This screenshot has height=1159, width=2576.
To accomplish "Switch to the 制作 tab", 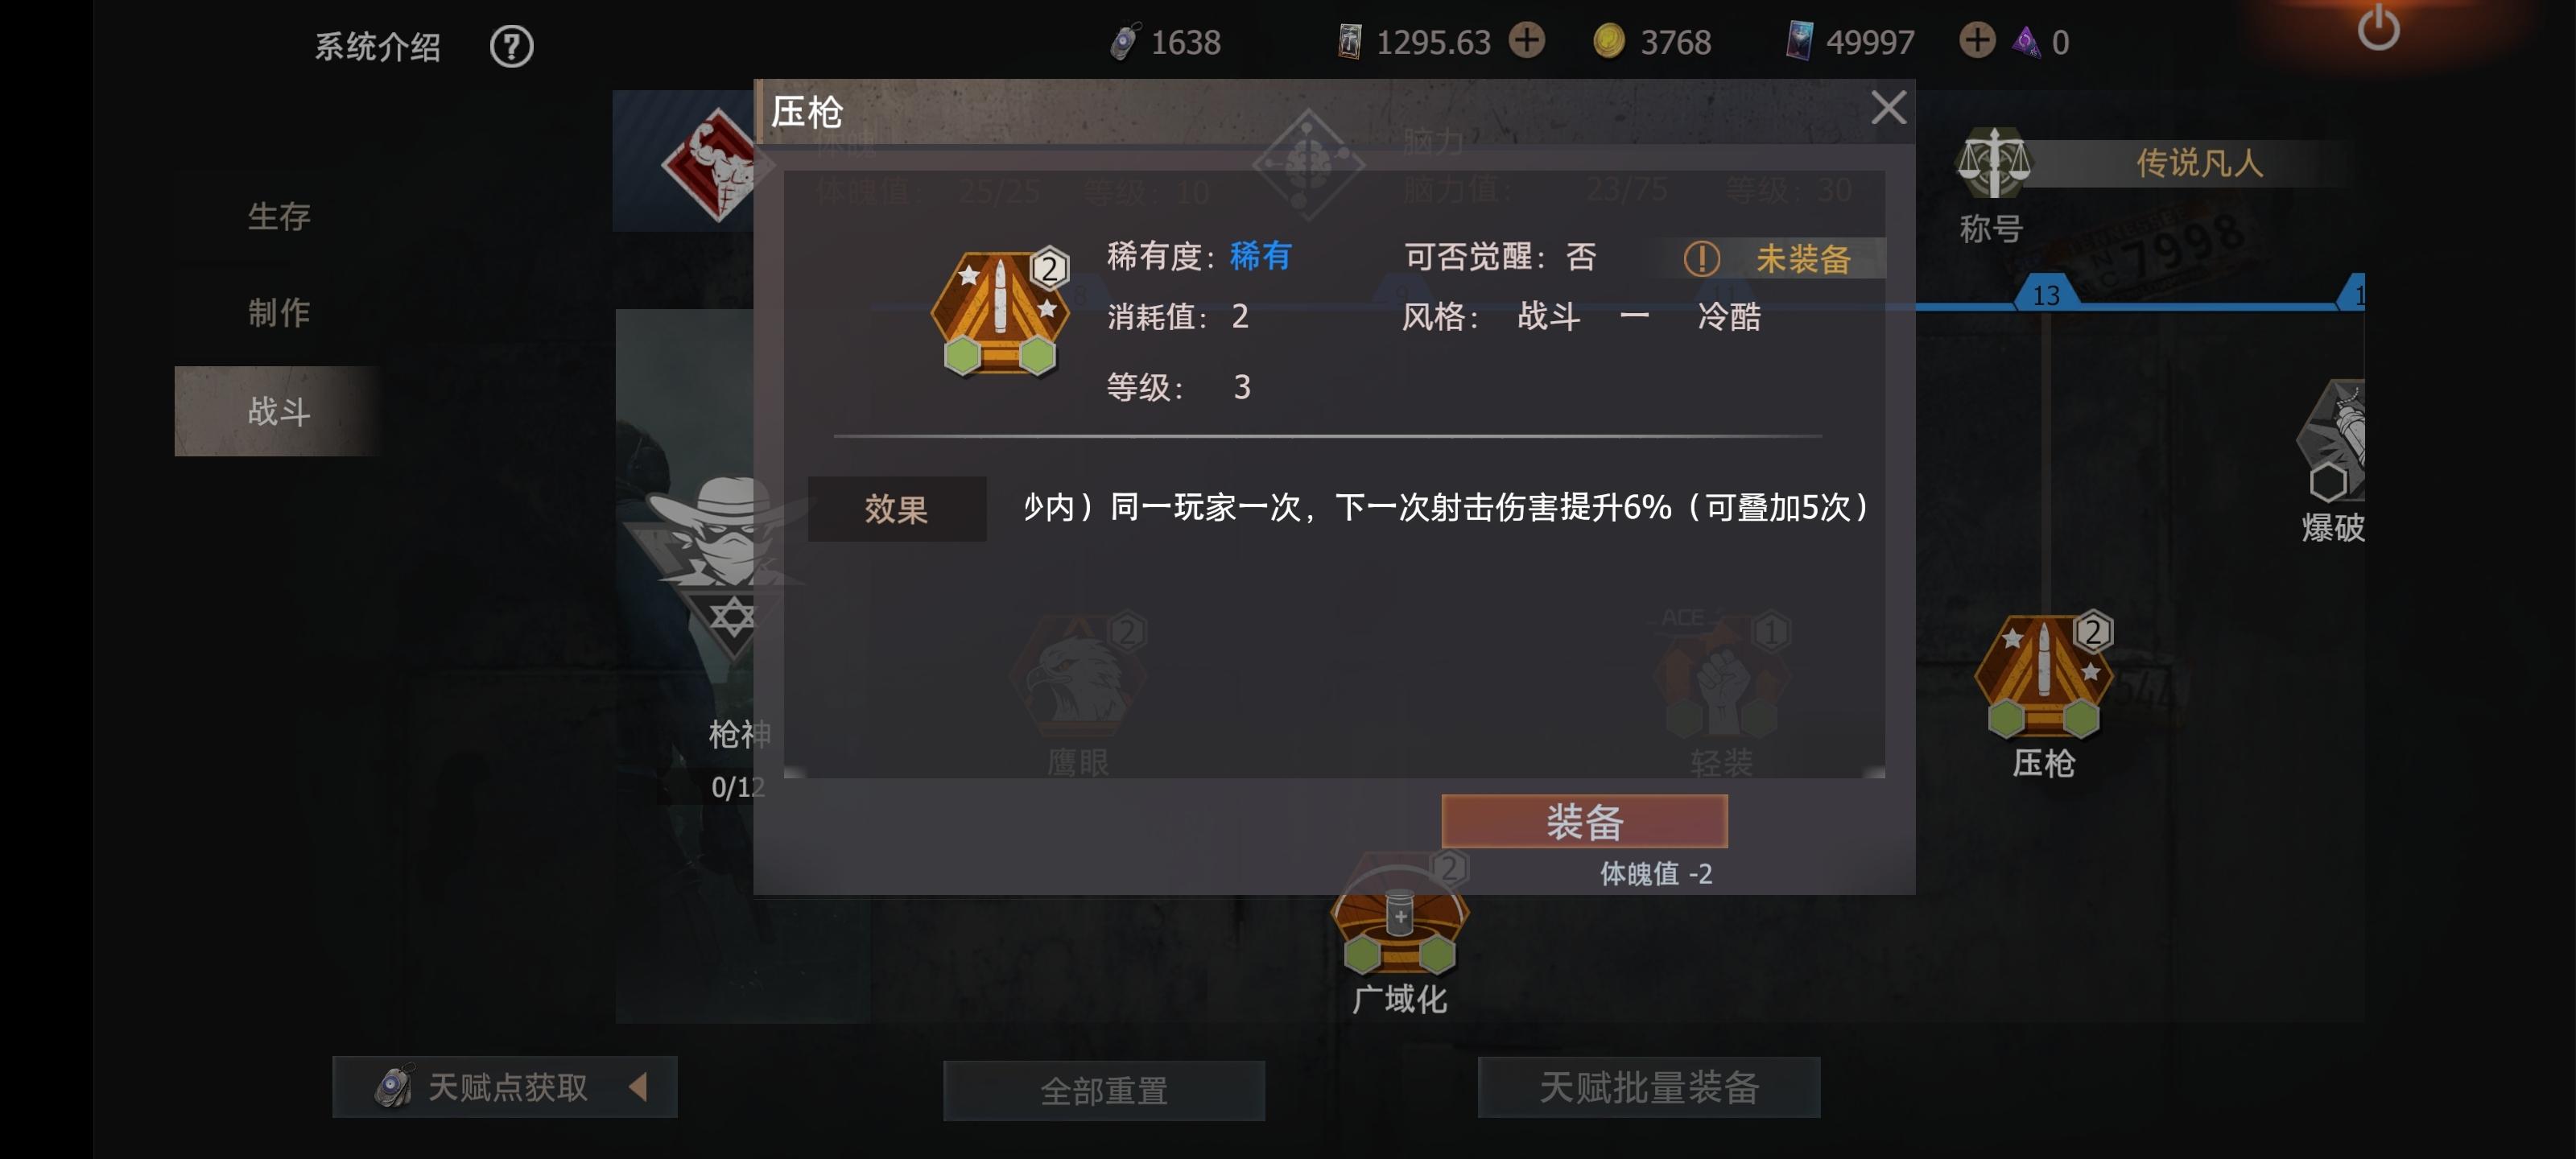I will click(279, 313).
